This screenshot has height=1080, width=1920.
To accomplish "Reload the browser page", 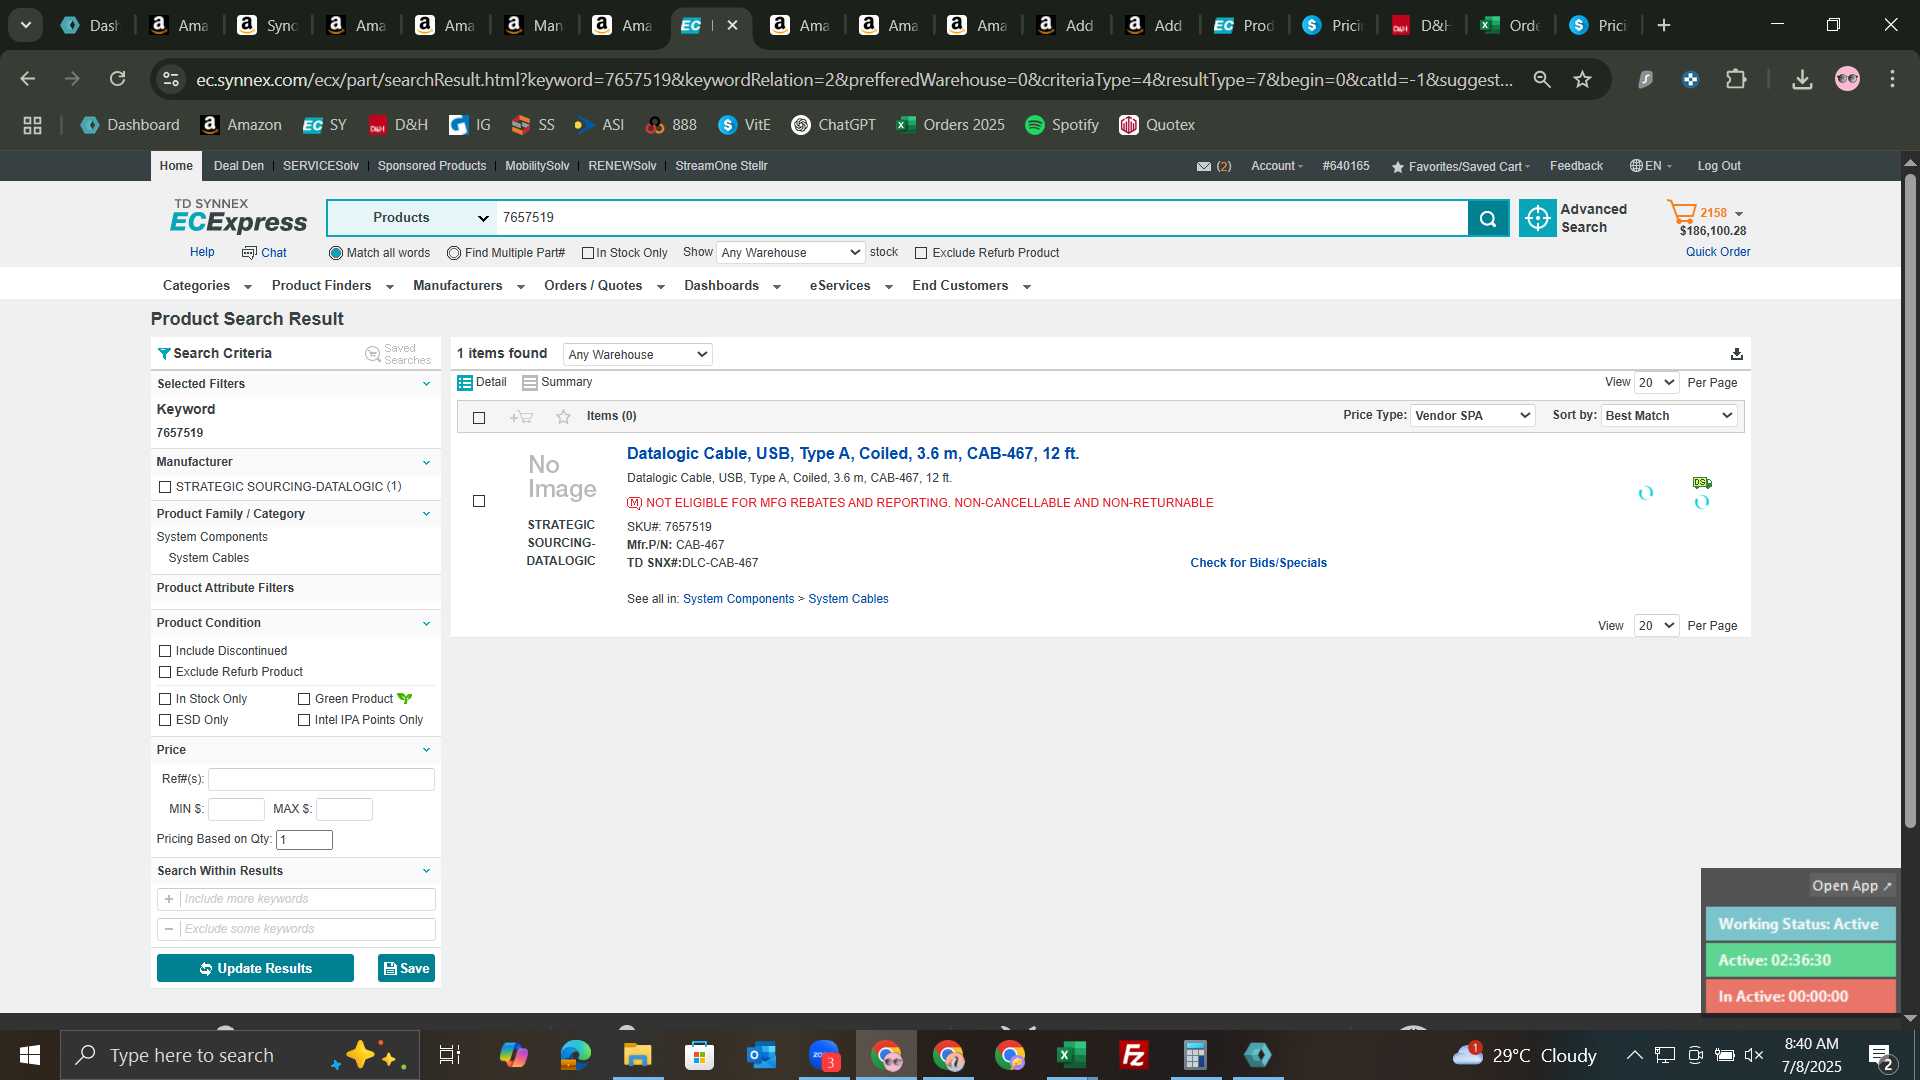I will tap(118, 79).
